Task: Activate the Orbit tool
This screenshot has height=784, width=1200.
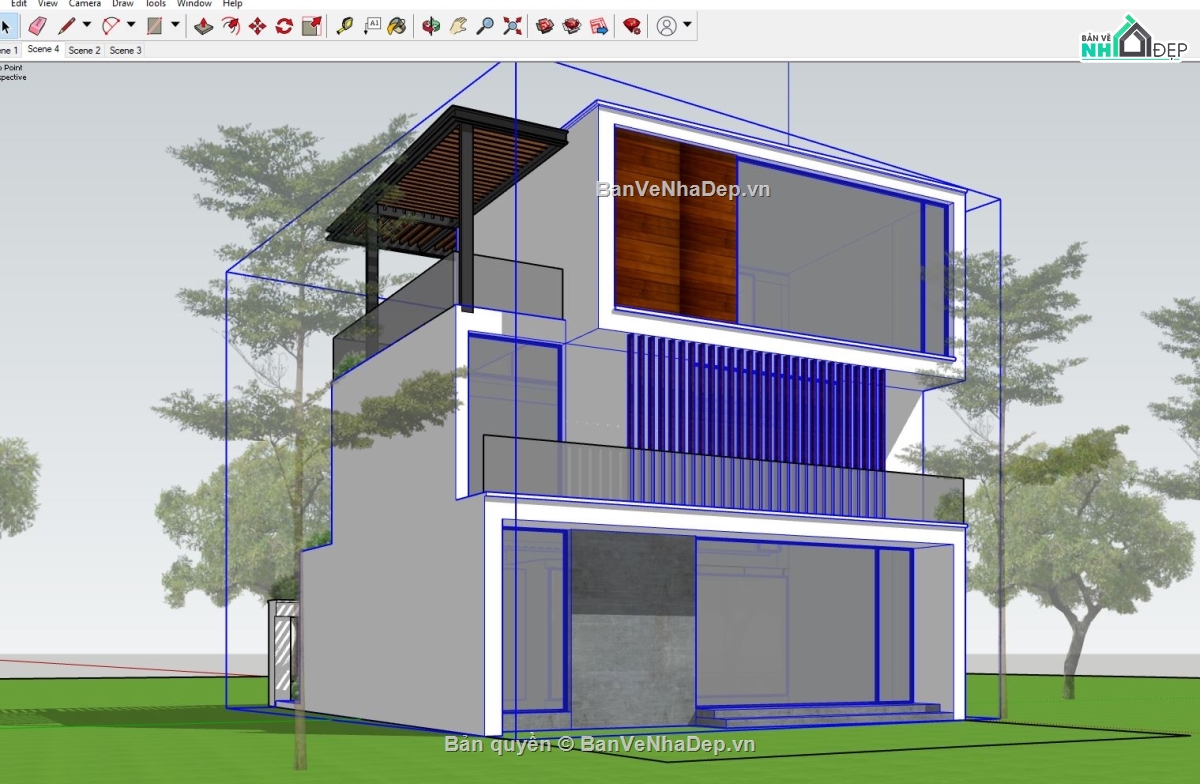Action: pyautogui.click(x=431, y=27)
